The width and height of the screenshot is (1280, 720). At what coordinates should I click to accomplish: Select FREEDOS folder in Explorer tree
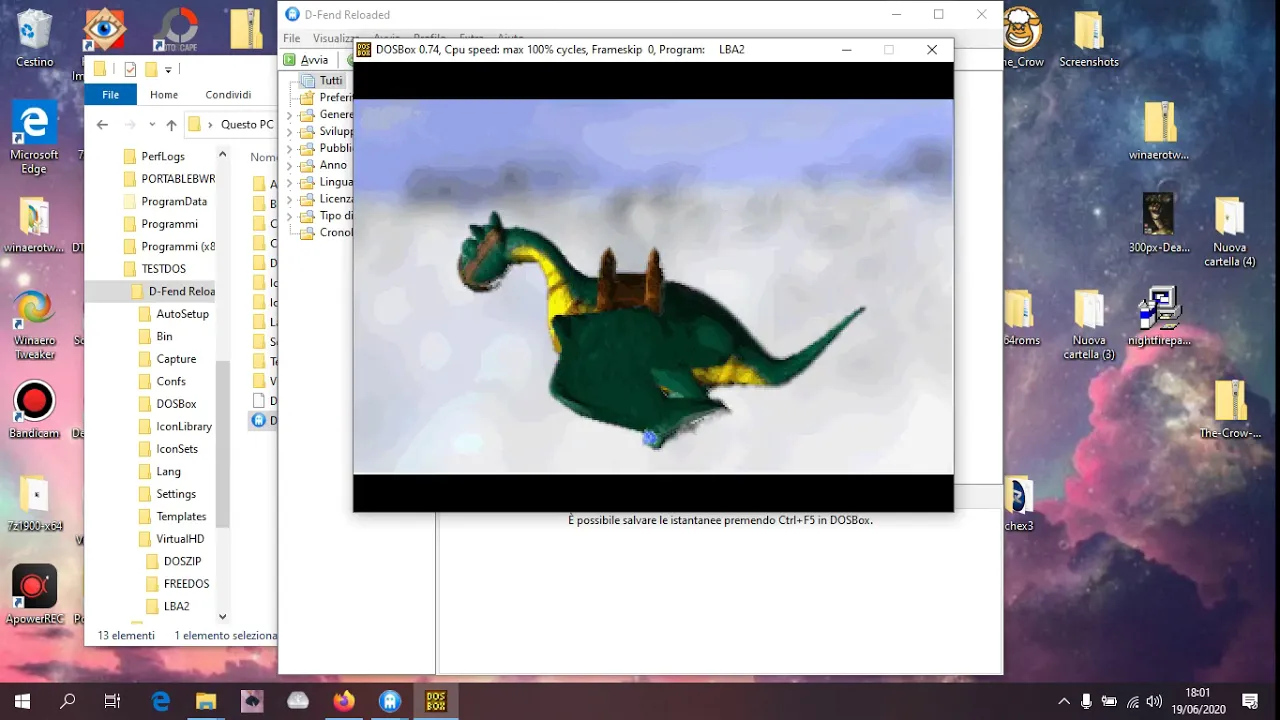pyautogui.click(x=178, y=584)
